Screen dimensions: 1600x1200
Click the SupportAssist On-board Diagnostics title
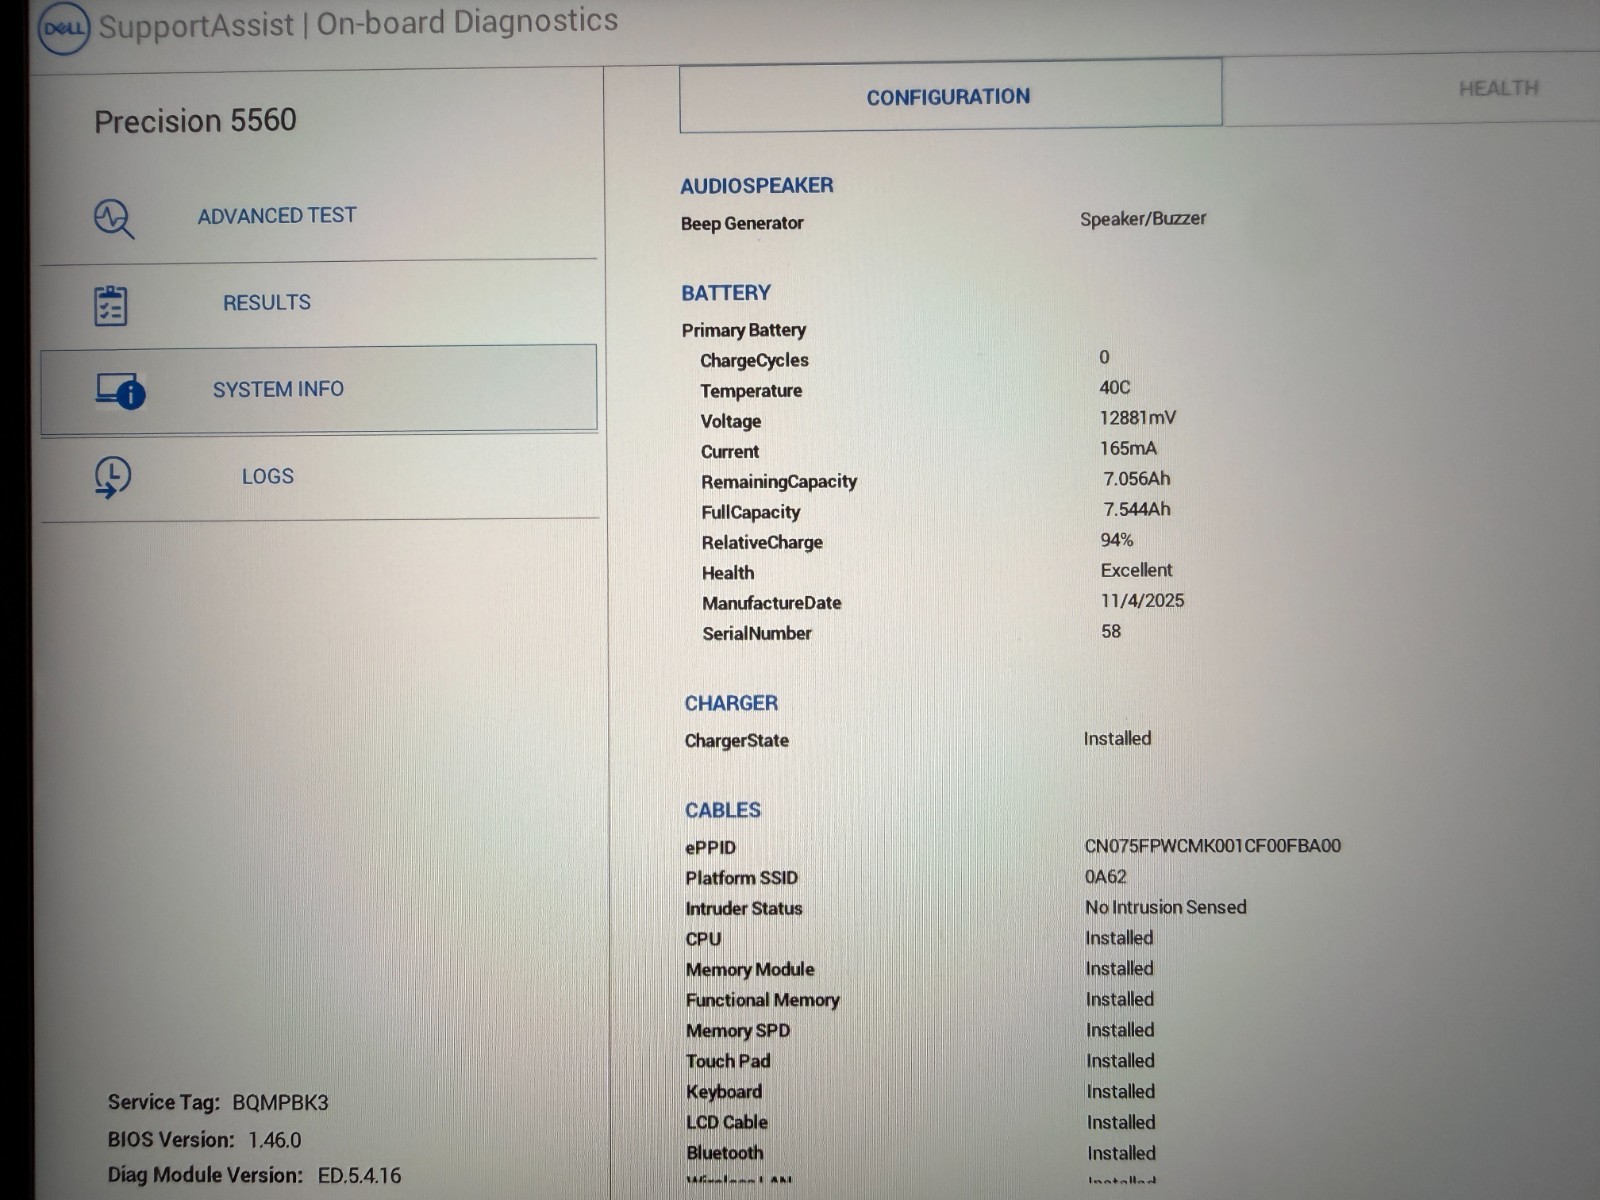pyautogui.click(x=358, y=24)
